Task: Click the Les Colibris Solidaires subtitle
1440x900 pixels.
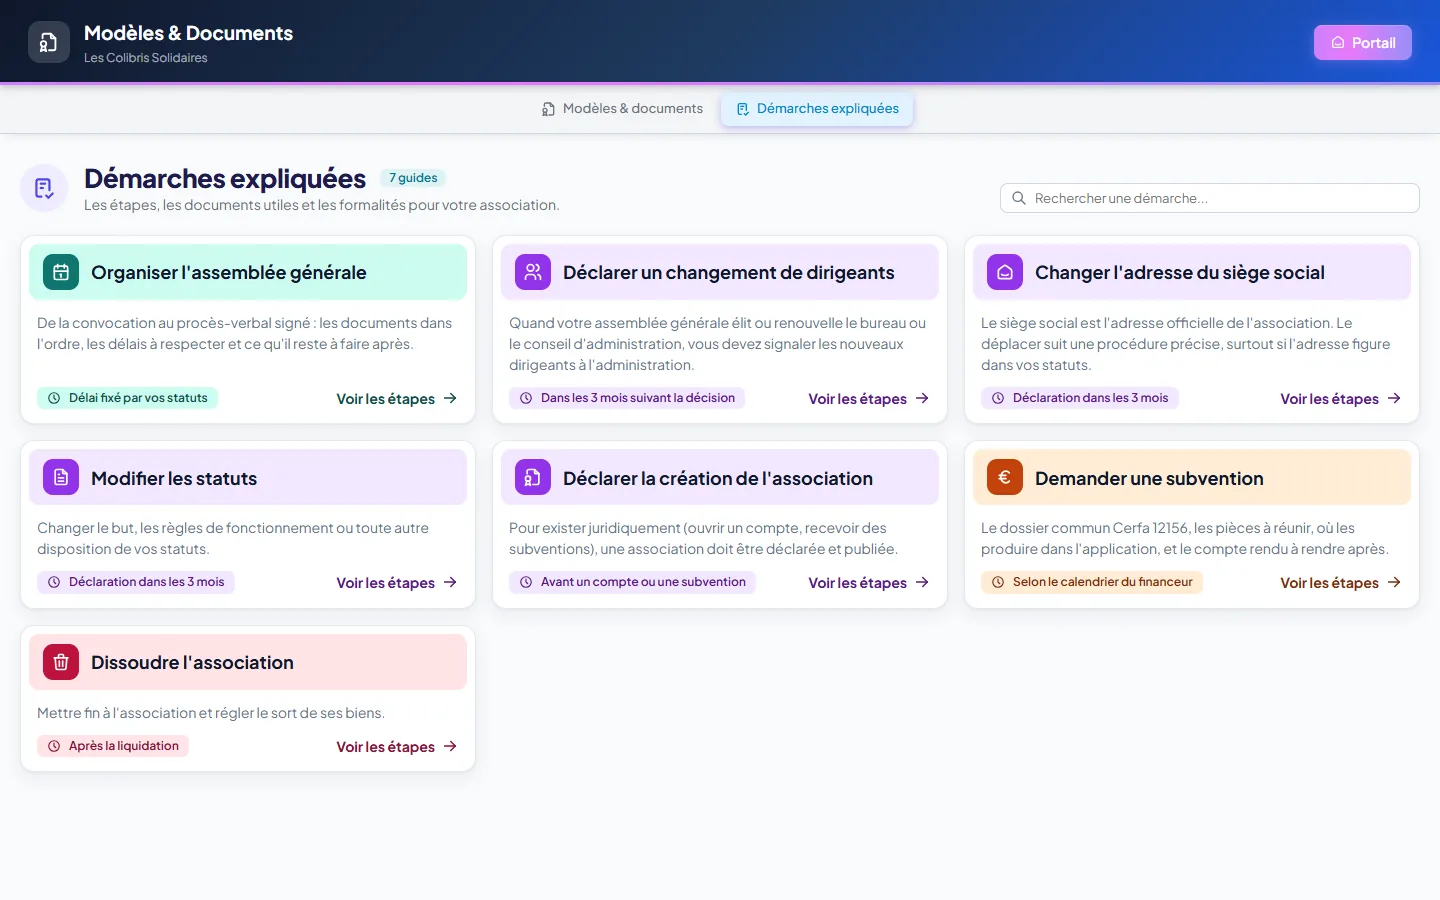Action: click(146, 58)
